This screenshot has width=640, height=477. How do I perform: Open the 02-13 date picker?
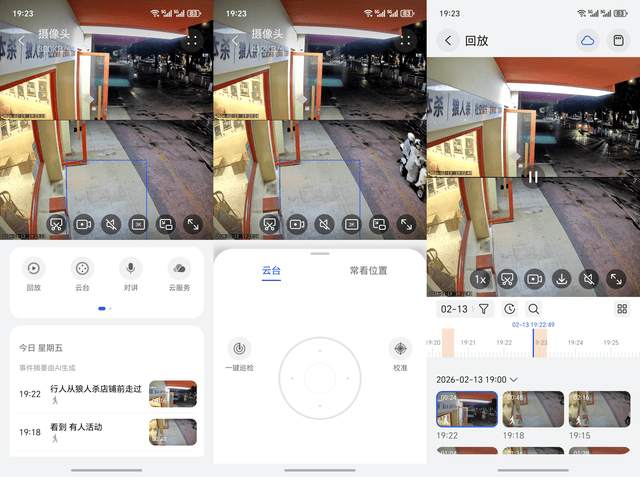455,310
